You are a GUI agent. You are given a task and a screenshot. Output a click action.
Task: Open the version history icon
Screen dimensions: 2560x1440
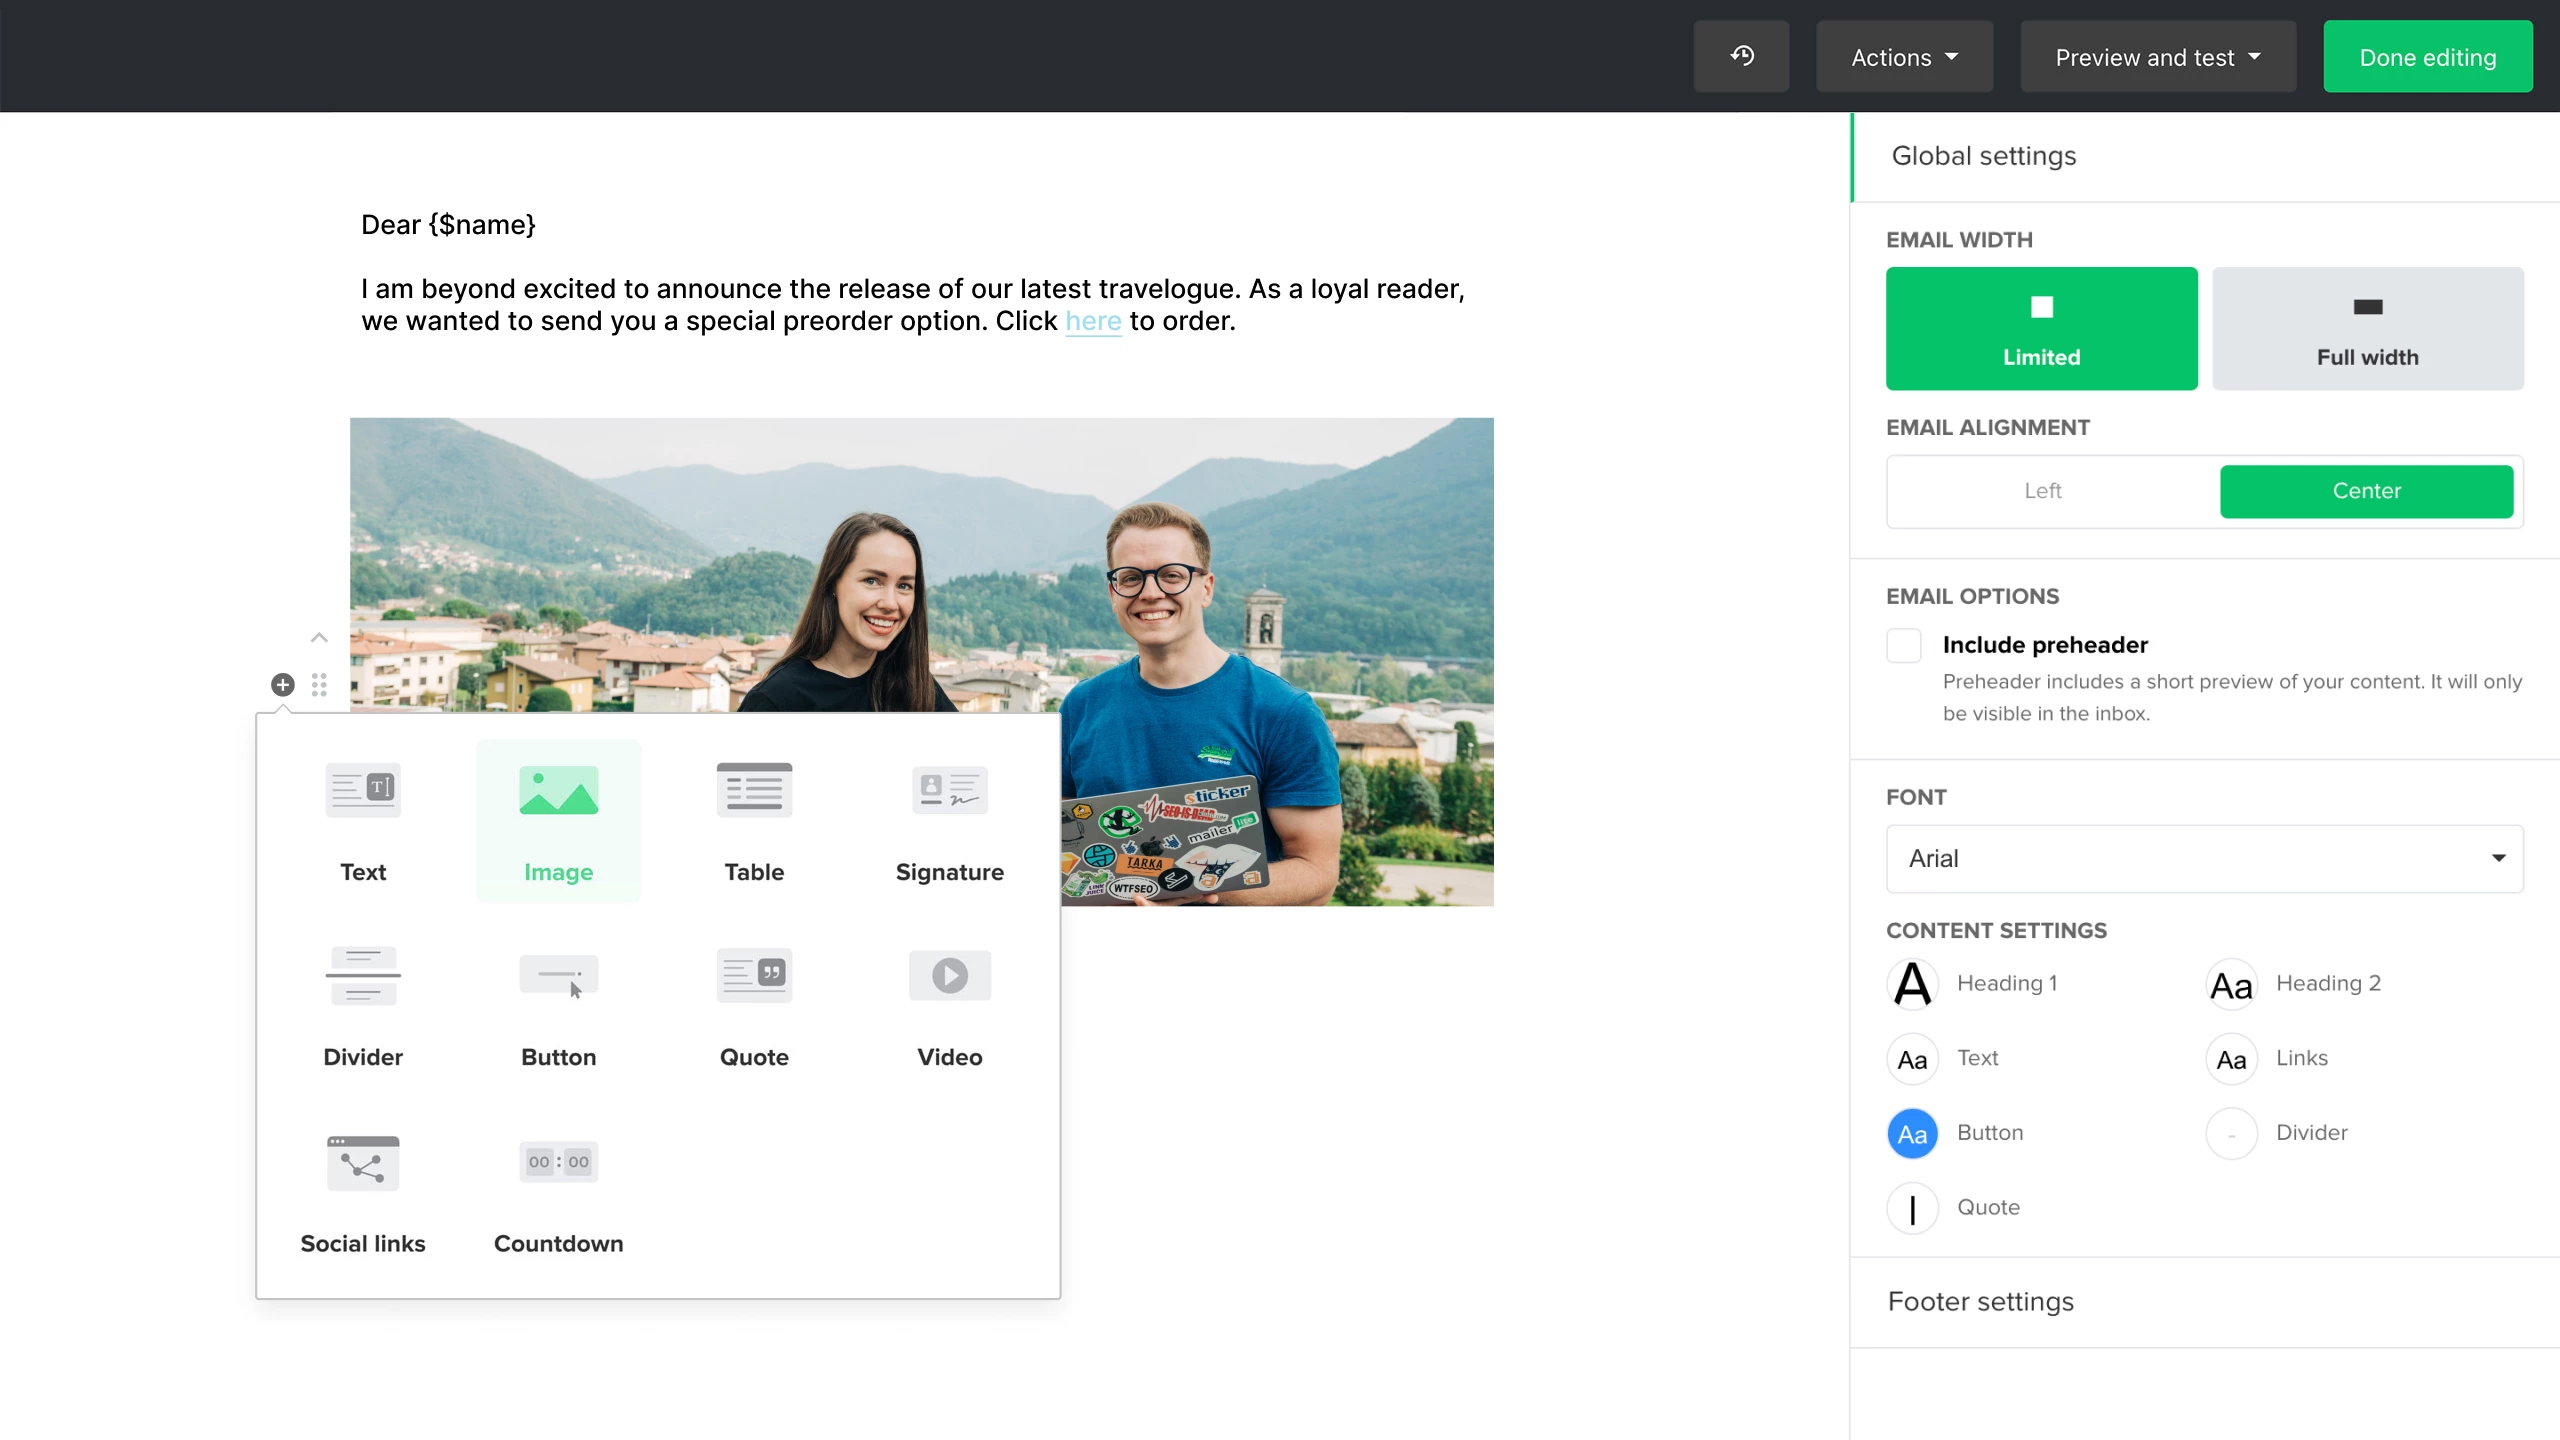pyautogui.click(x=1741, y=56)
